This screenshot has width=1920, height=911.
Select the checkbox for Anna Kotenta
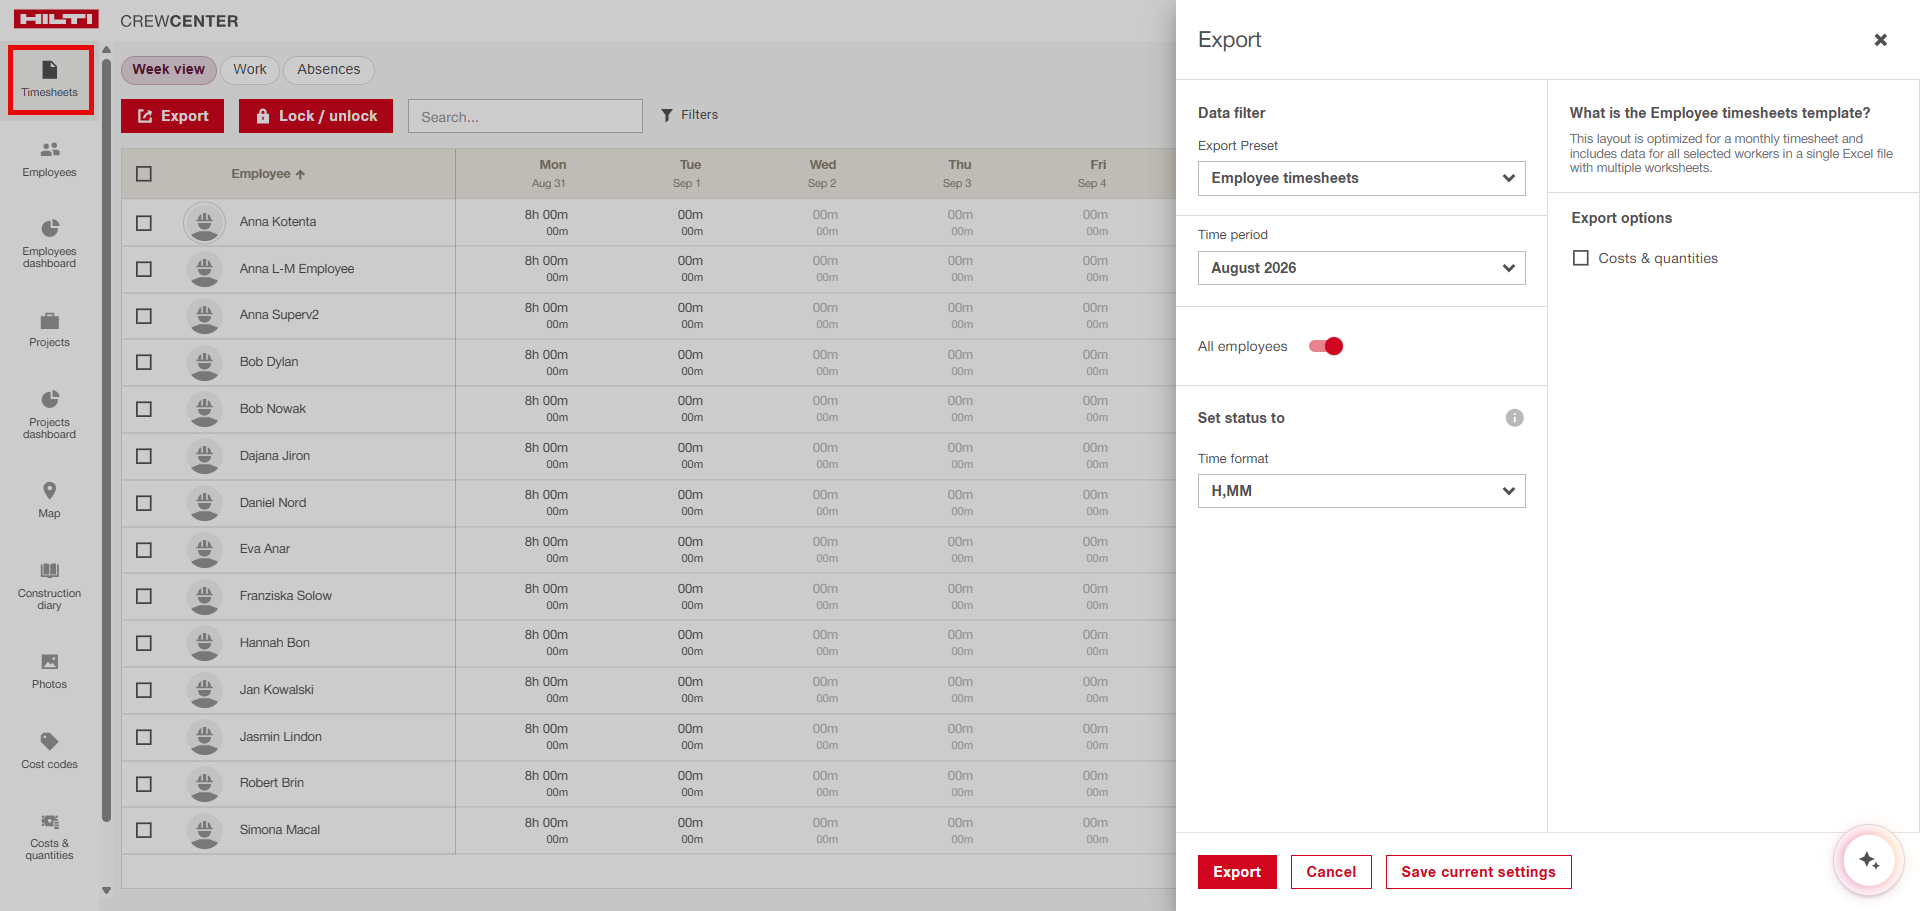(x=144, y=223)
